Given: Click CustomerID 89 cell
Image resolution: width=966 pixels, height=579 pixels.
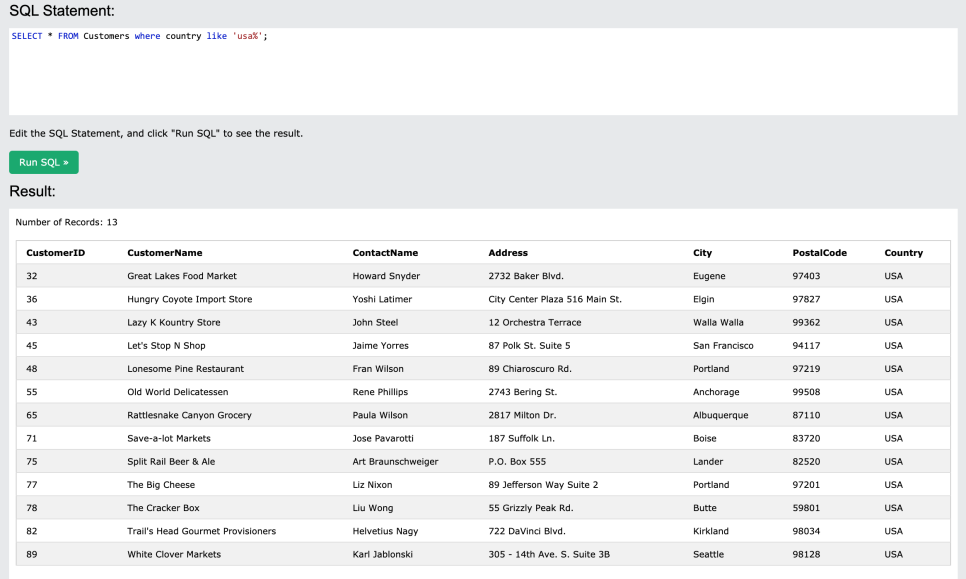Looking at the screenshot, I should [32, 554].
